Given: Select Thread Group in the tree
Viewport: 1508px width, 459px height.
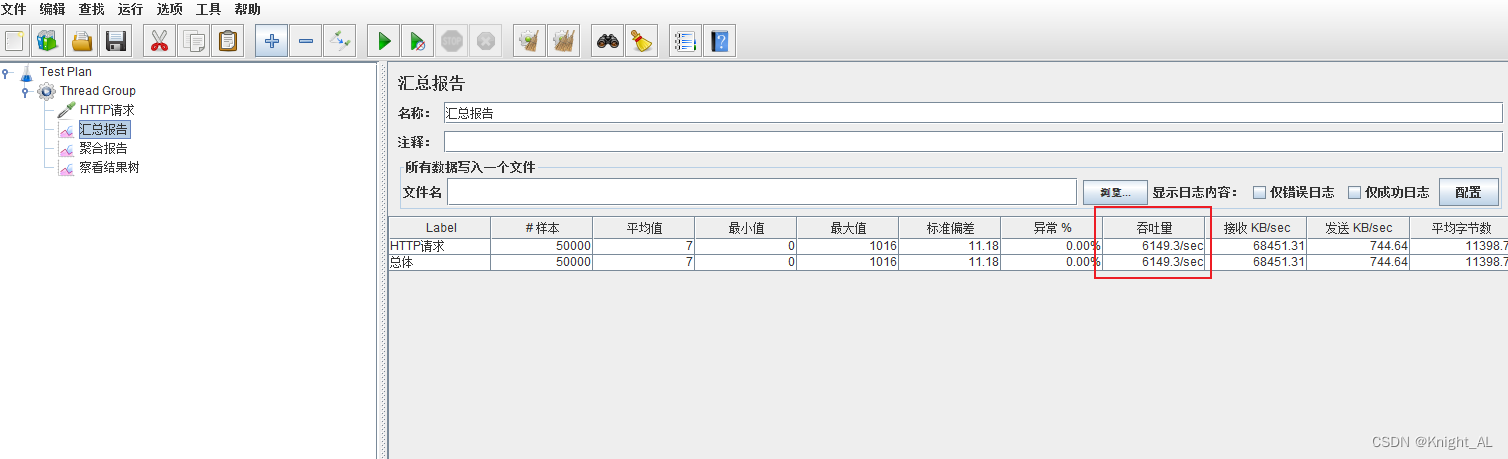Looking at the screenshot, I should pyautogui.click(x=97, y=91).
